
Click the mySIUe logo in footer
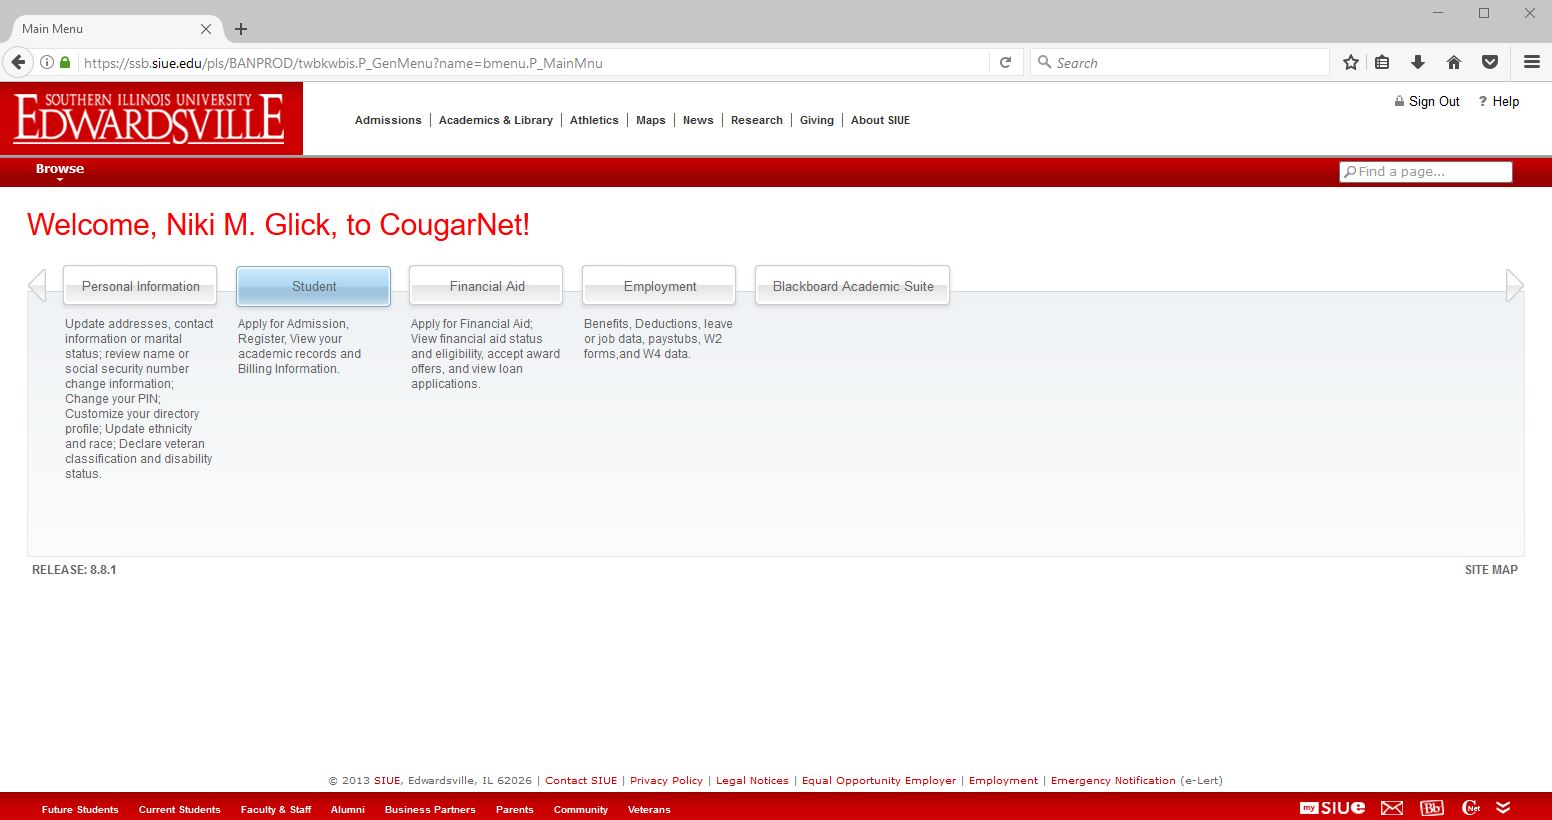tap(1332, 808)
